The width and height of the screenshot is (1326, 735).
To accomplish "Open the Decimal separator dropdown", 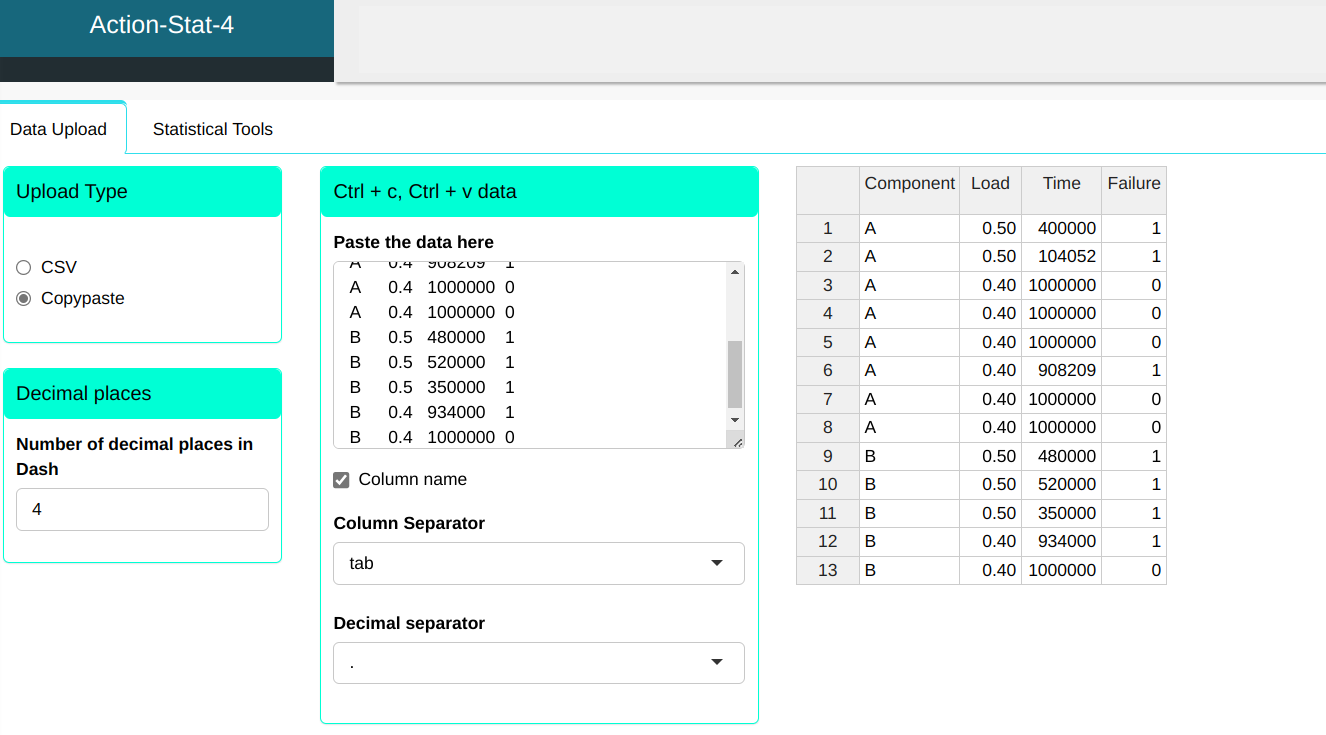I will coord(538,663).
